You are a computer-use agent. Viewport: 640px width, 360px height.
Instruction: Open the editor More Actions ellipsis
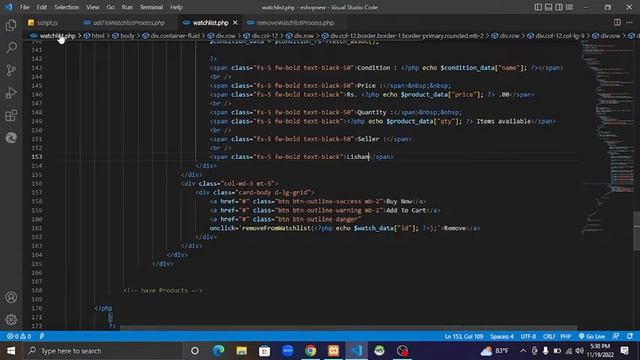tap(629, 22)
